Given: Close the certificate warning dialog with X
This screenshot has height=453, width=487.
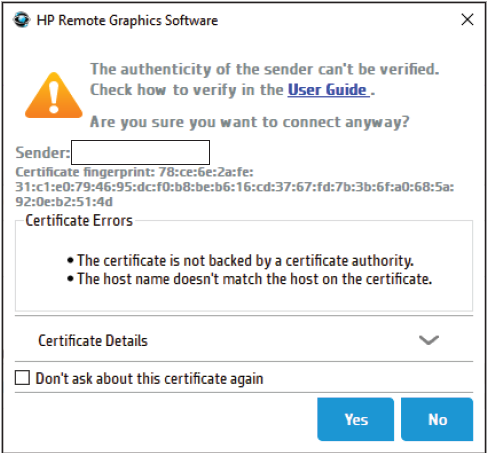Looking at the screenshot, I should pyautogui.click(x=467, y=20).
